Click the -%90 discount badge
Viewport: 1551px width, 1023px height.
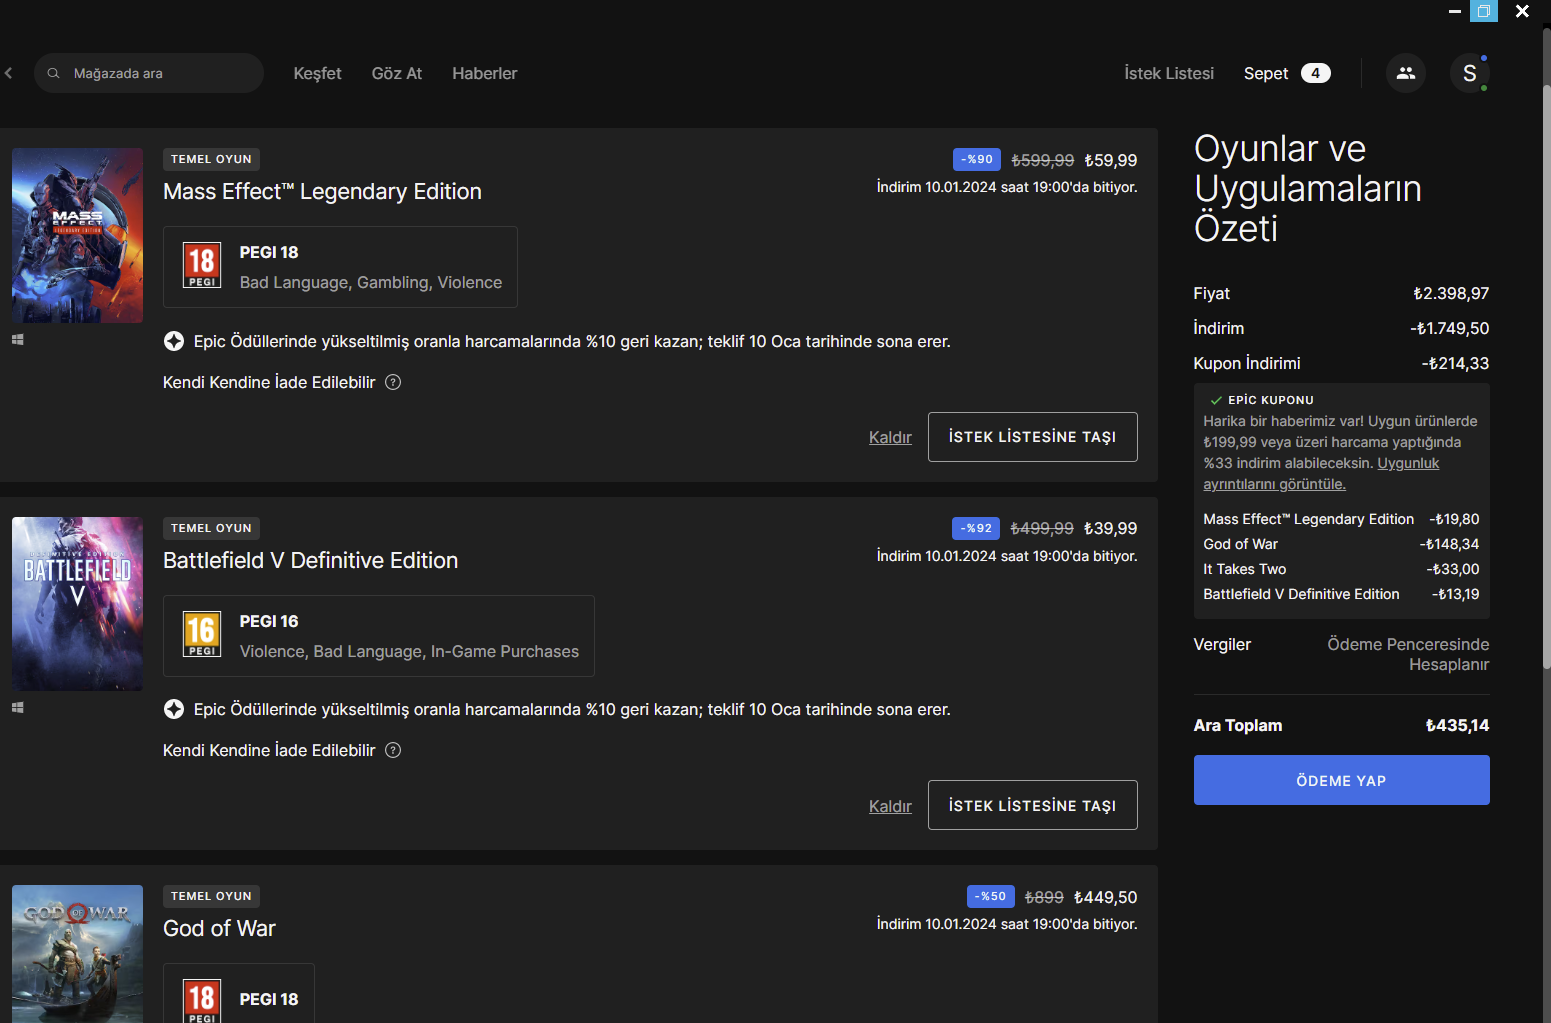(x=977, y=159)
